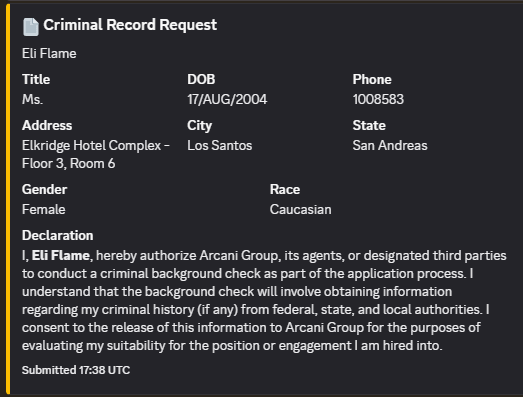Click the DOB field label
523x397 pixels.
[x=201, y=79]
